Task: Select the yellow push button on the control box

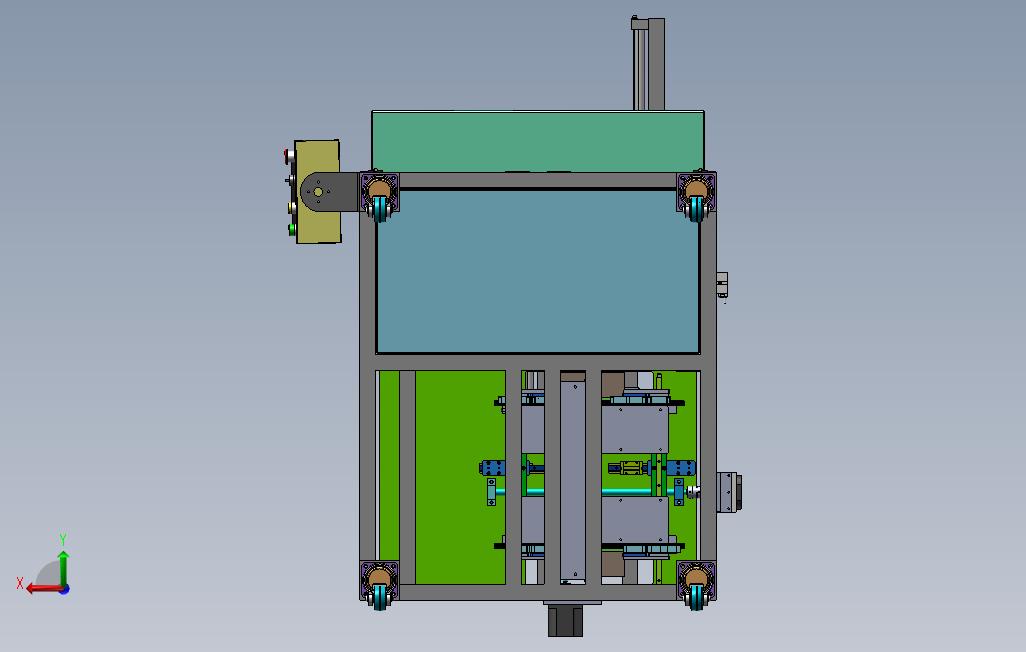Action: [292, 208]
